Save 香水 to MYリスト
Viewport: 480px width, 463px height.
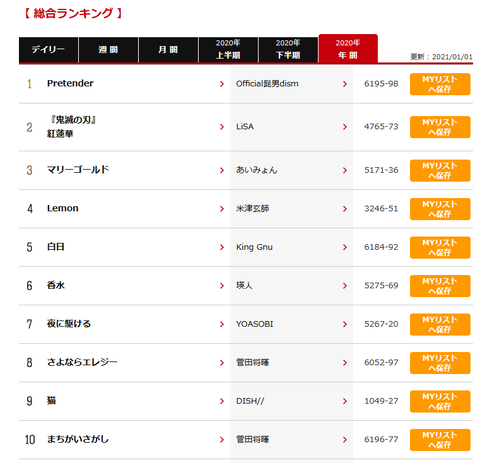[440, 286]
